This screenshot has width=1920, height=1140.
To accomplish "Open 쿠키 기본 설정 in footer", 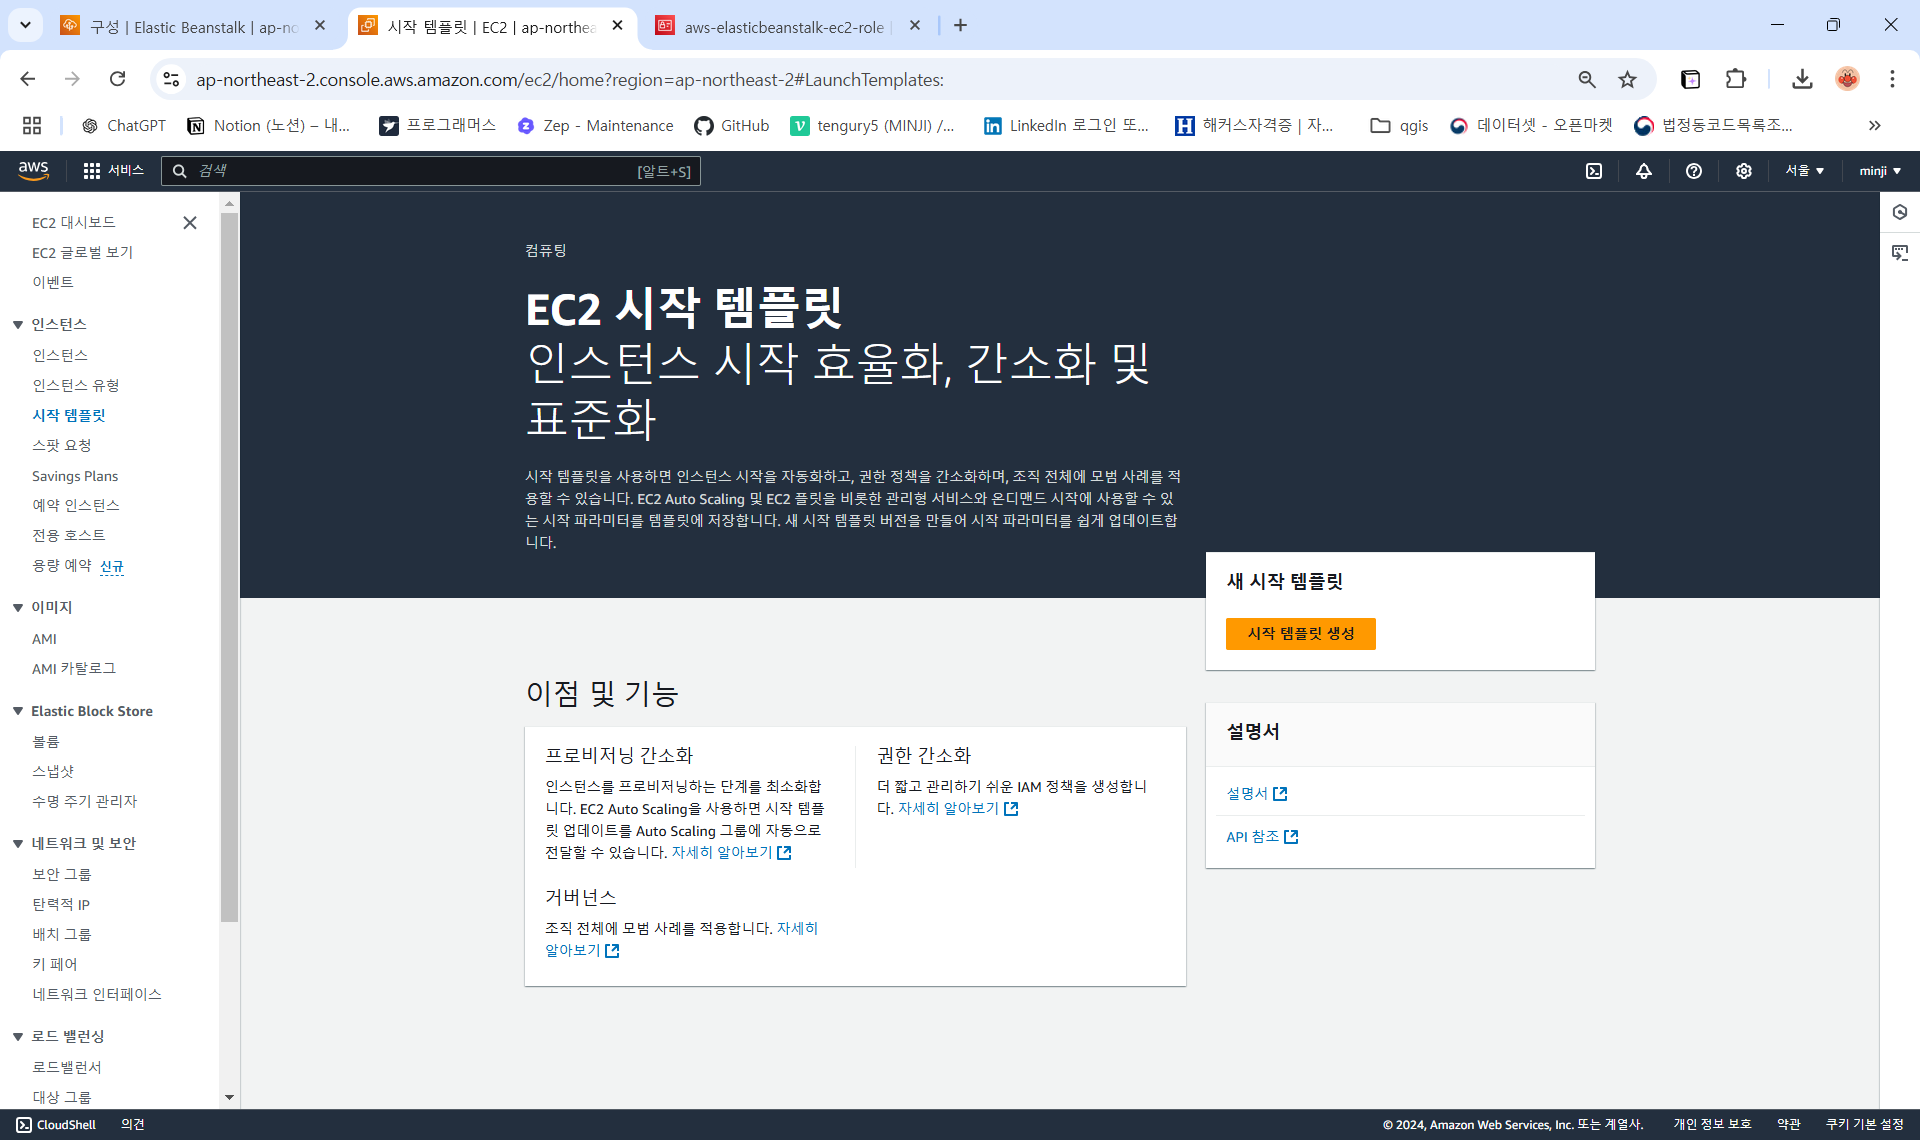I will 1865,1125.
